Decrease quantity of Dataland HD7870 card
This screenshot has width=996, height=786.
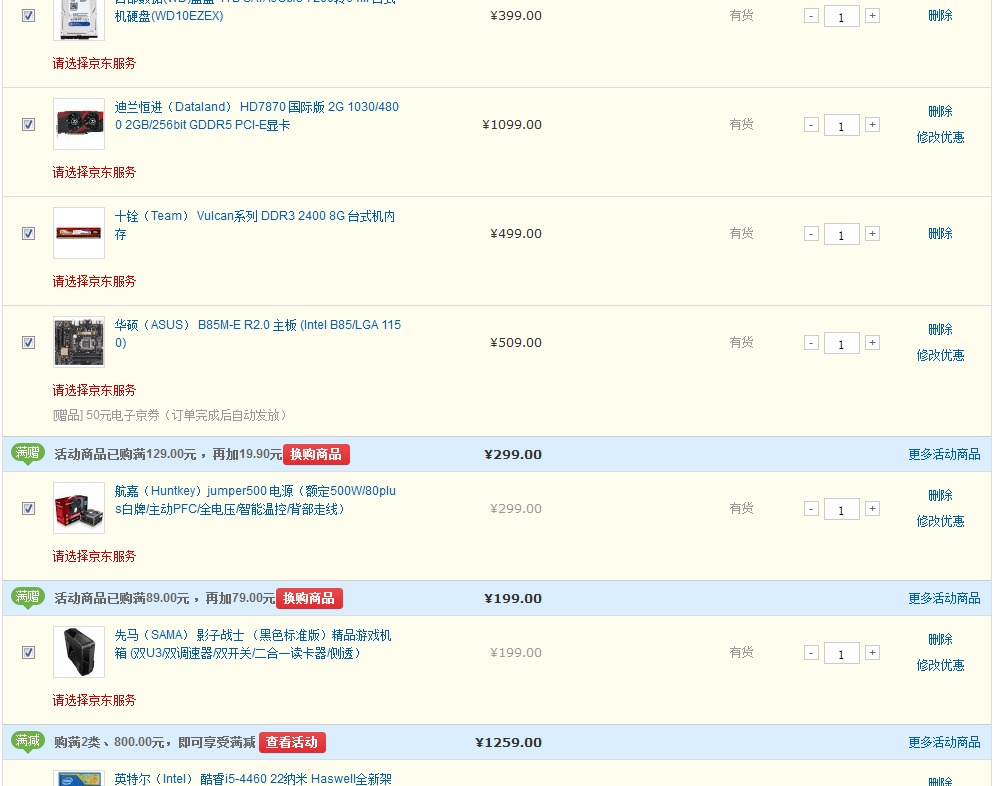811,125
